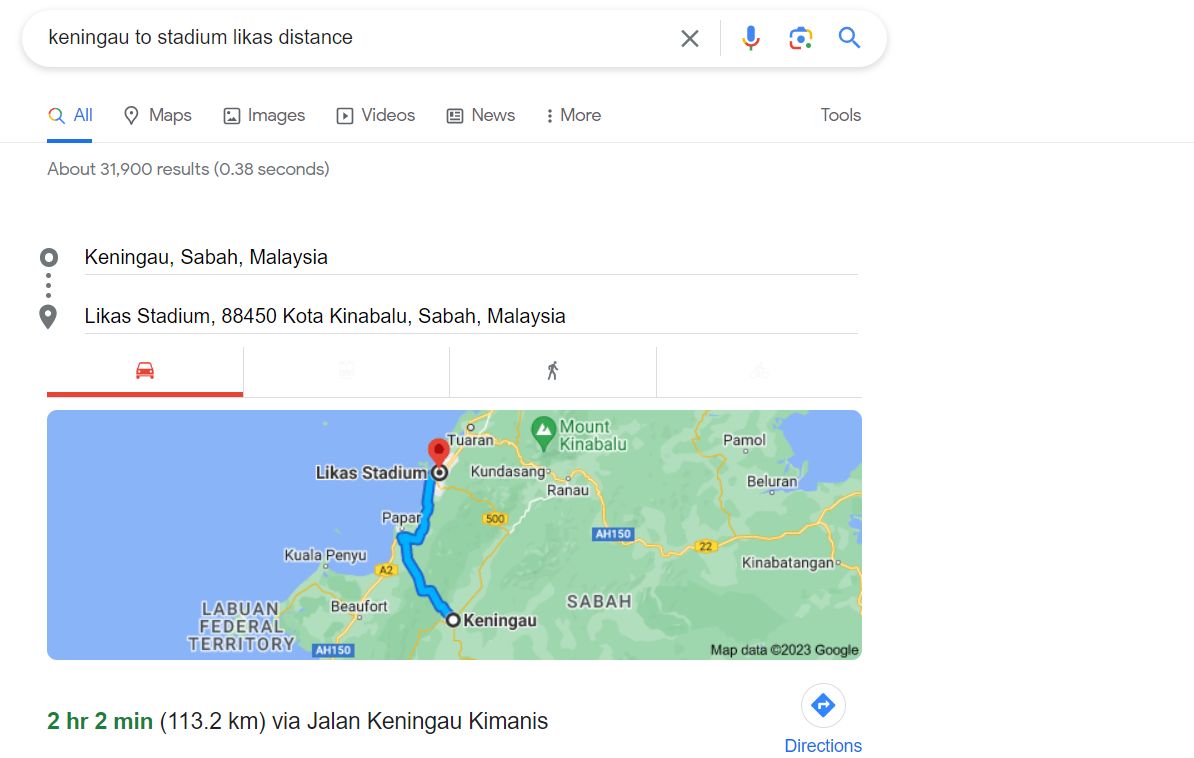This screenshot has height=758, width=1194.
Task: Start voice search with microphone icon
Action: point(750,37)
